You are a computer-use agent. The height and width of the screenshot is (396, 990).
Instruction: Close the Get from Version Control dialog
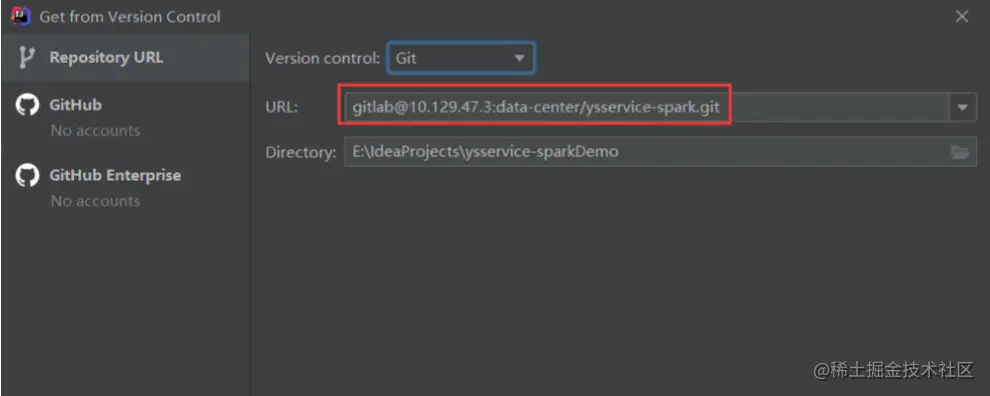(x=962, y=16)
